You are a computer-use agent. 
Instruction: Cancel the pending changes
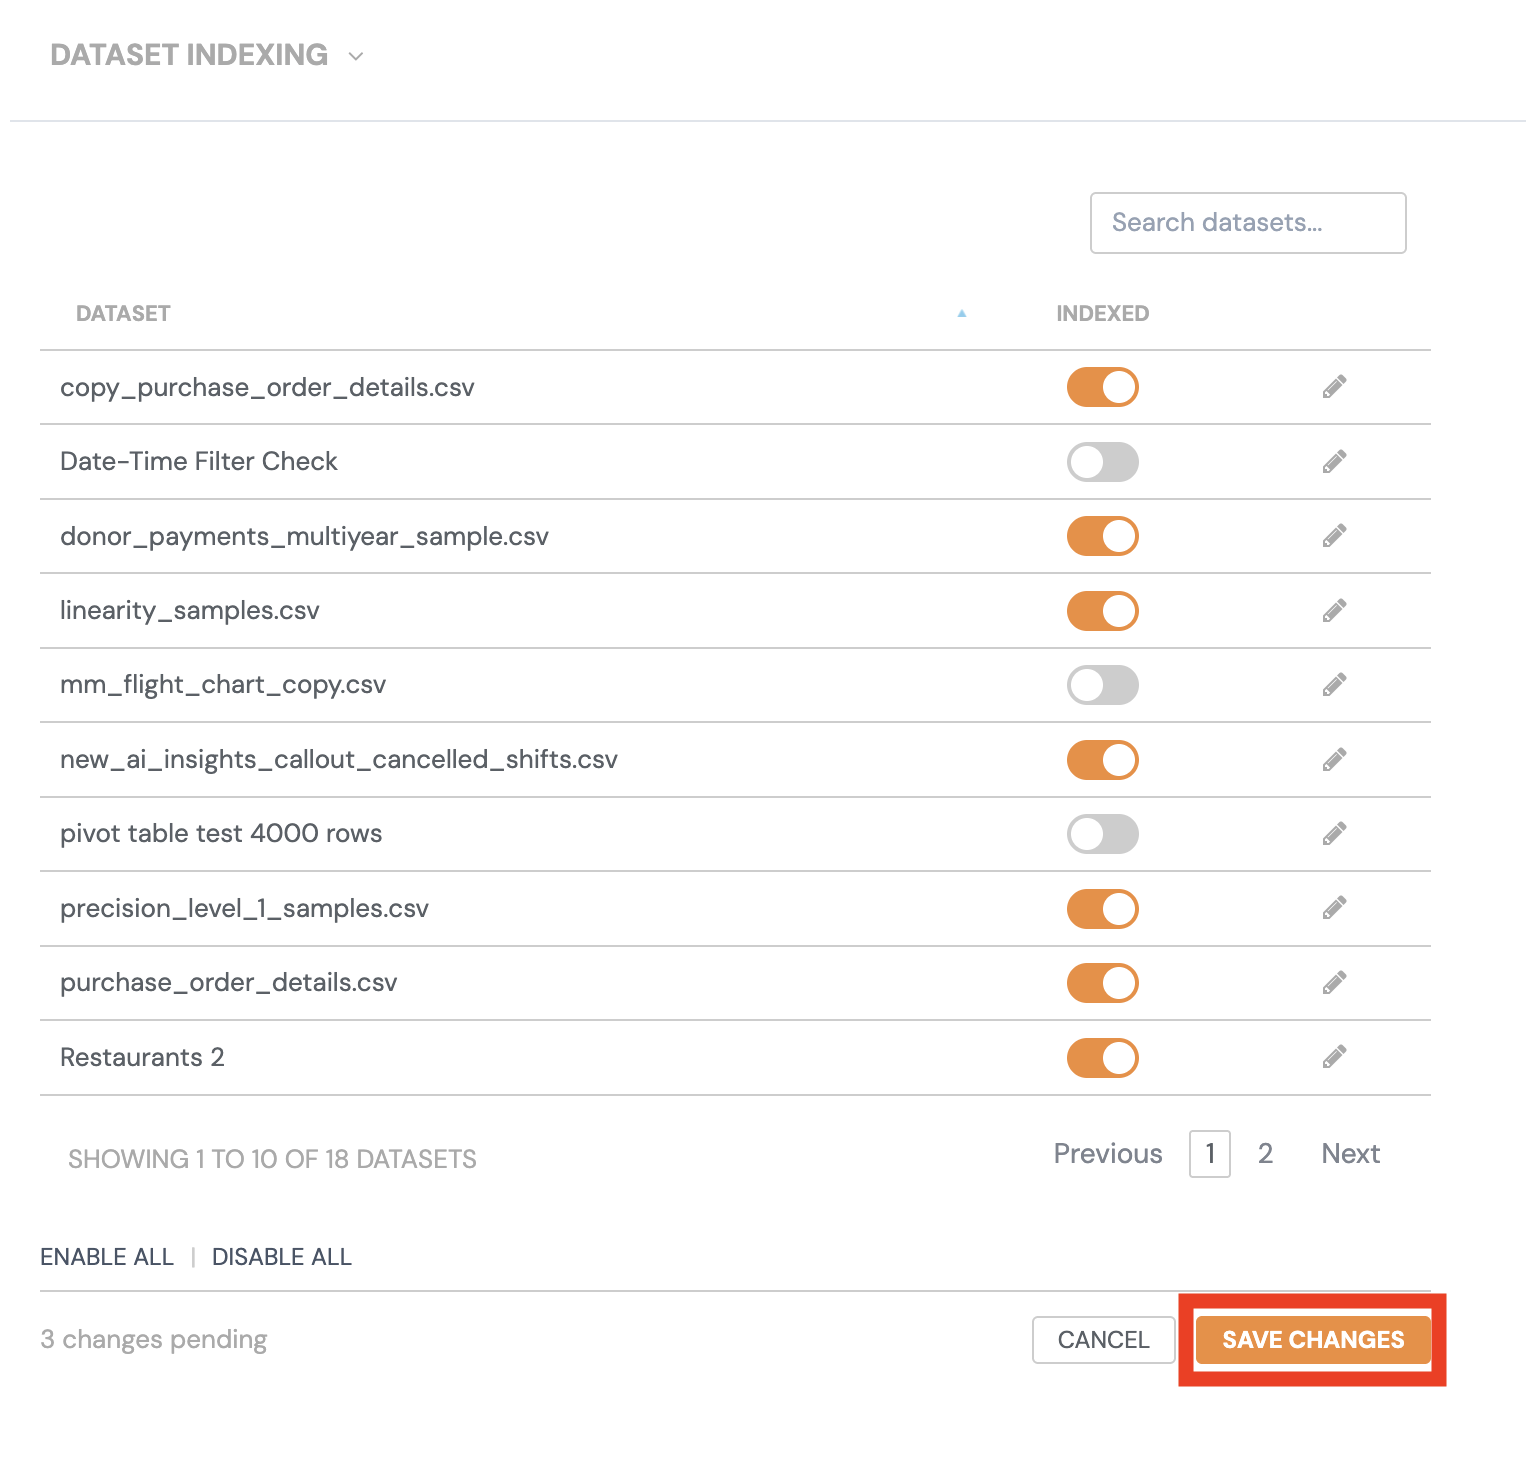tap(1103, 1340)
